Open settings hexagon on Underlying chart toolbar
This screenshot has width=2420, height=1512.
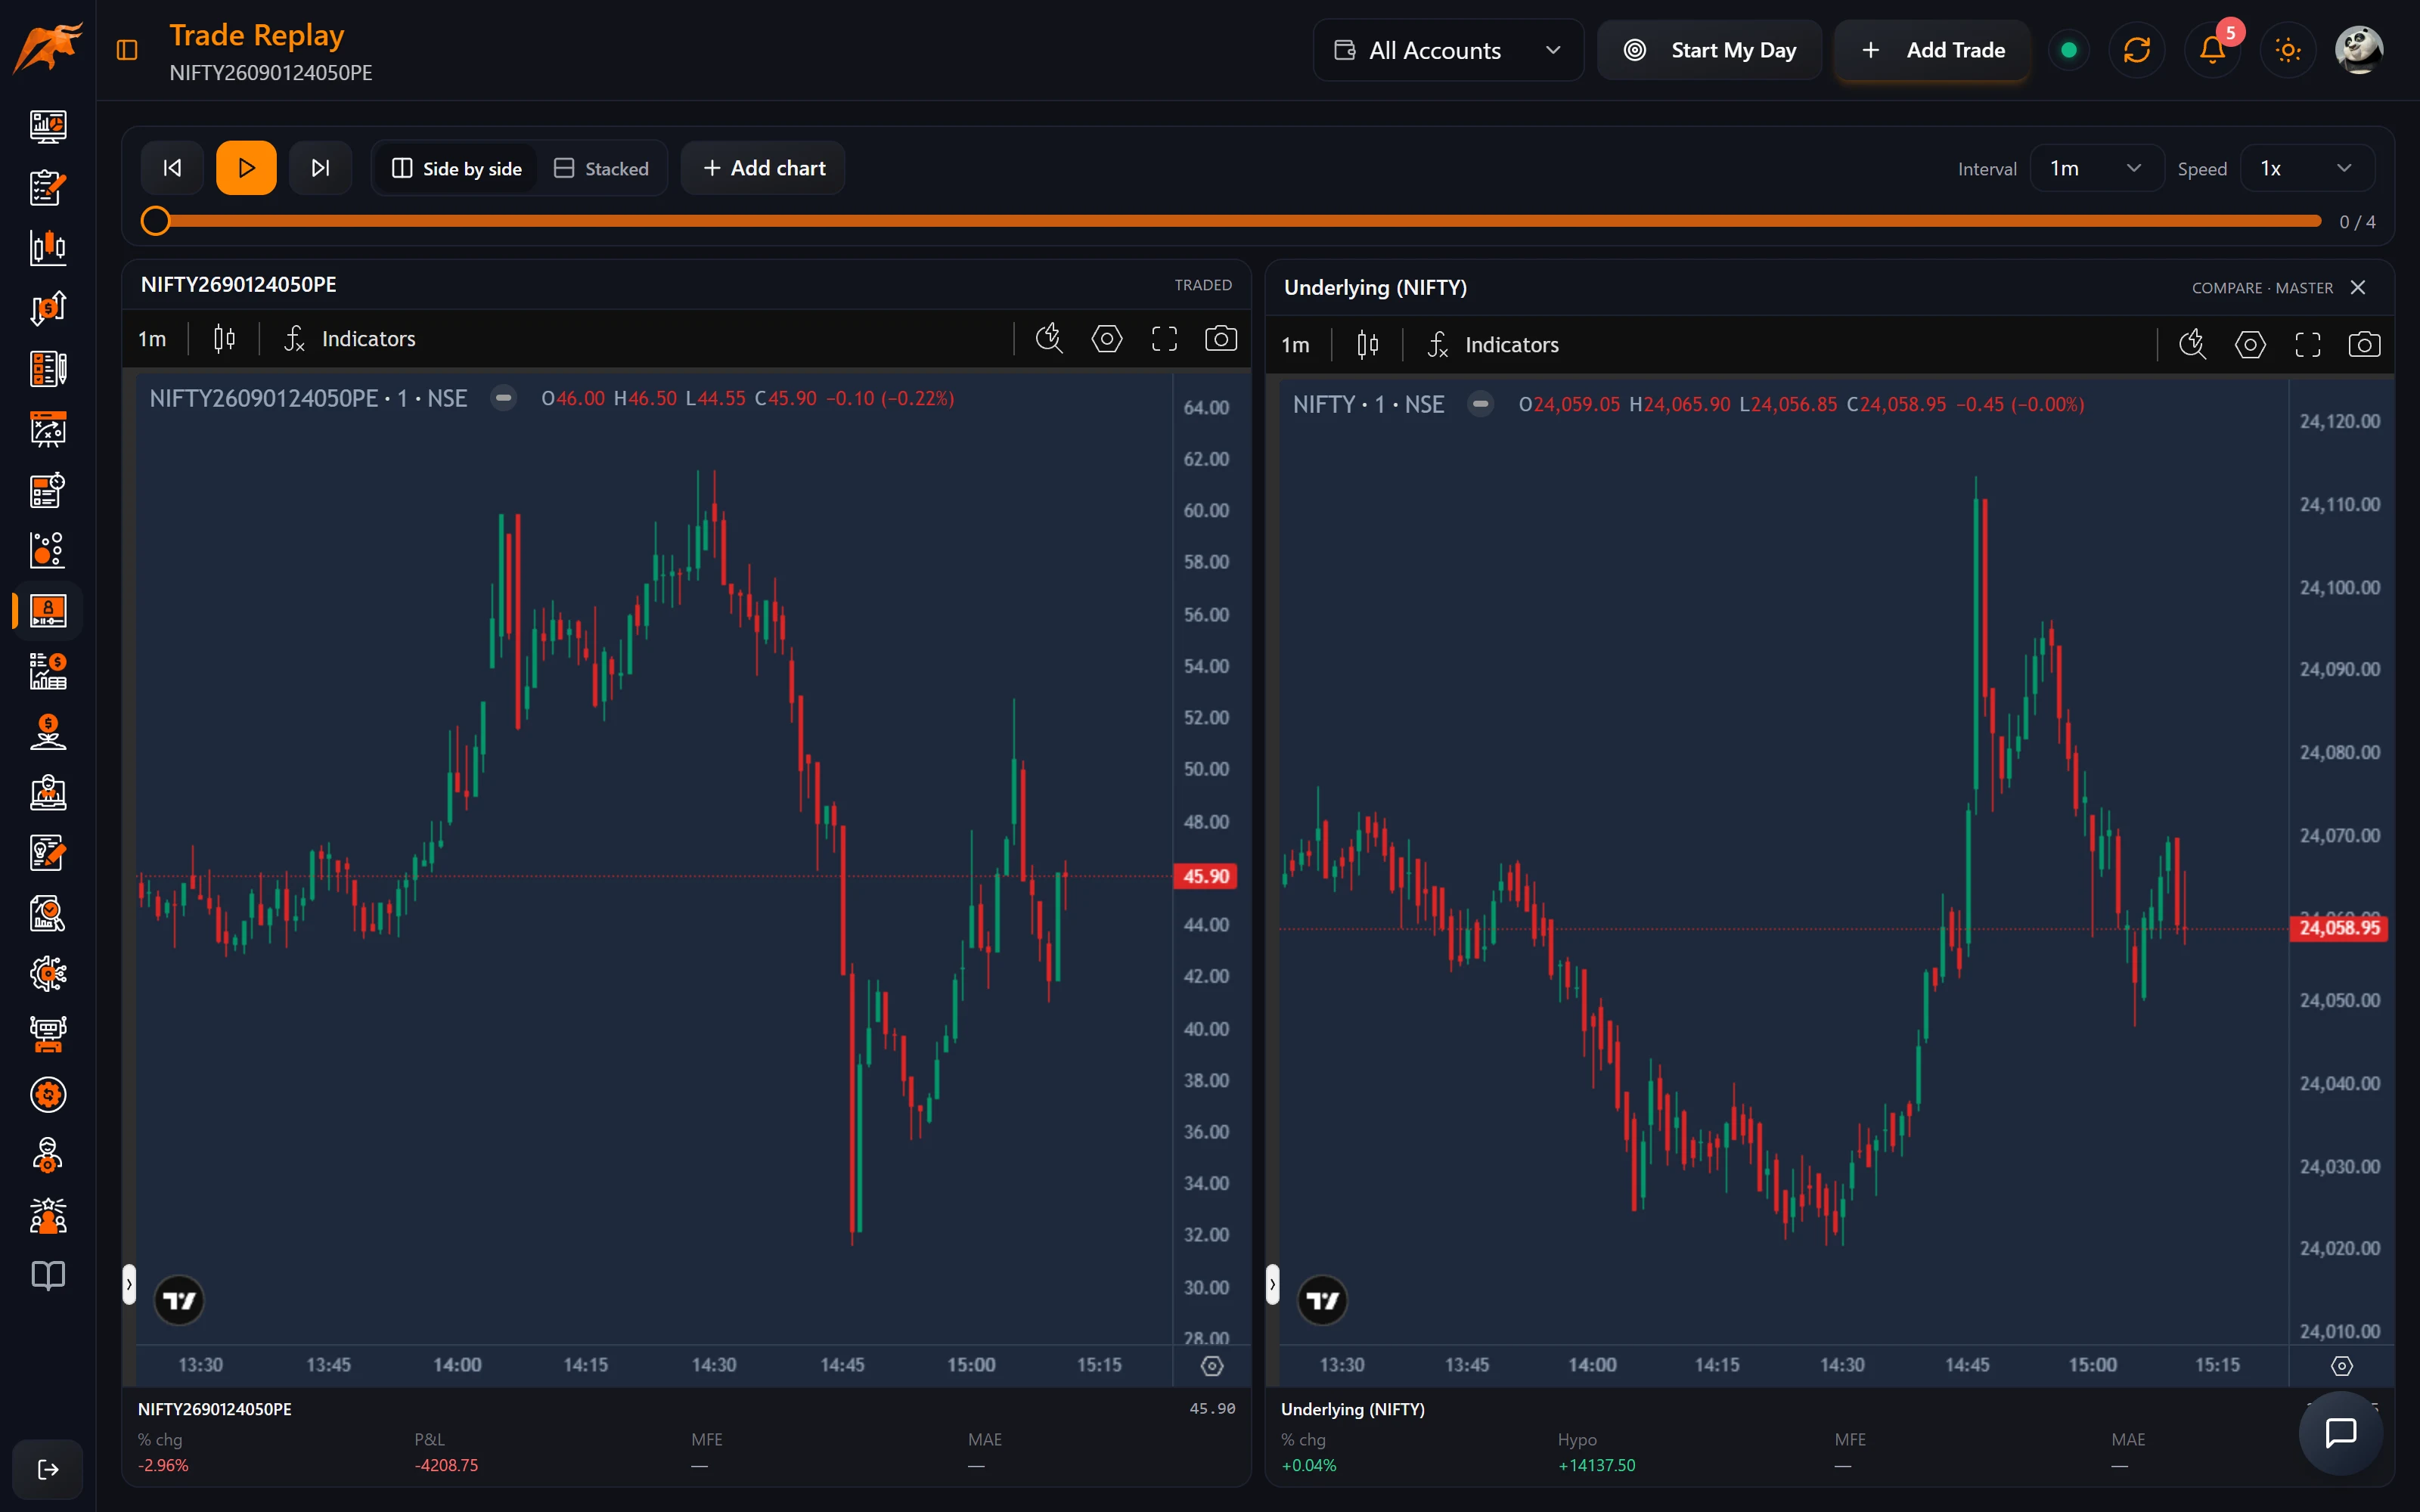2250,345
